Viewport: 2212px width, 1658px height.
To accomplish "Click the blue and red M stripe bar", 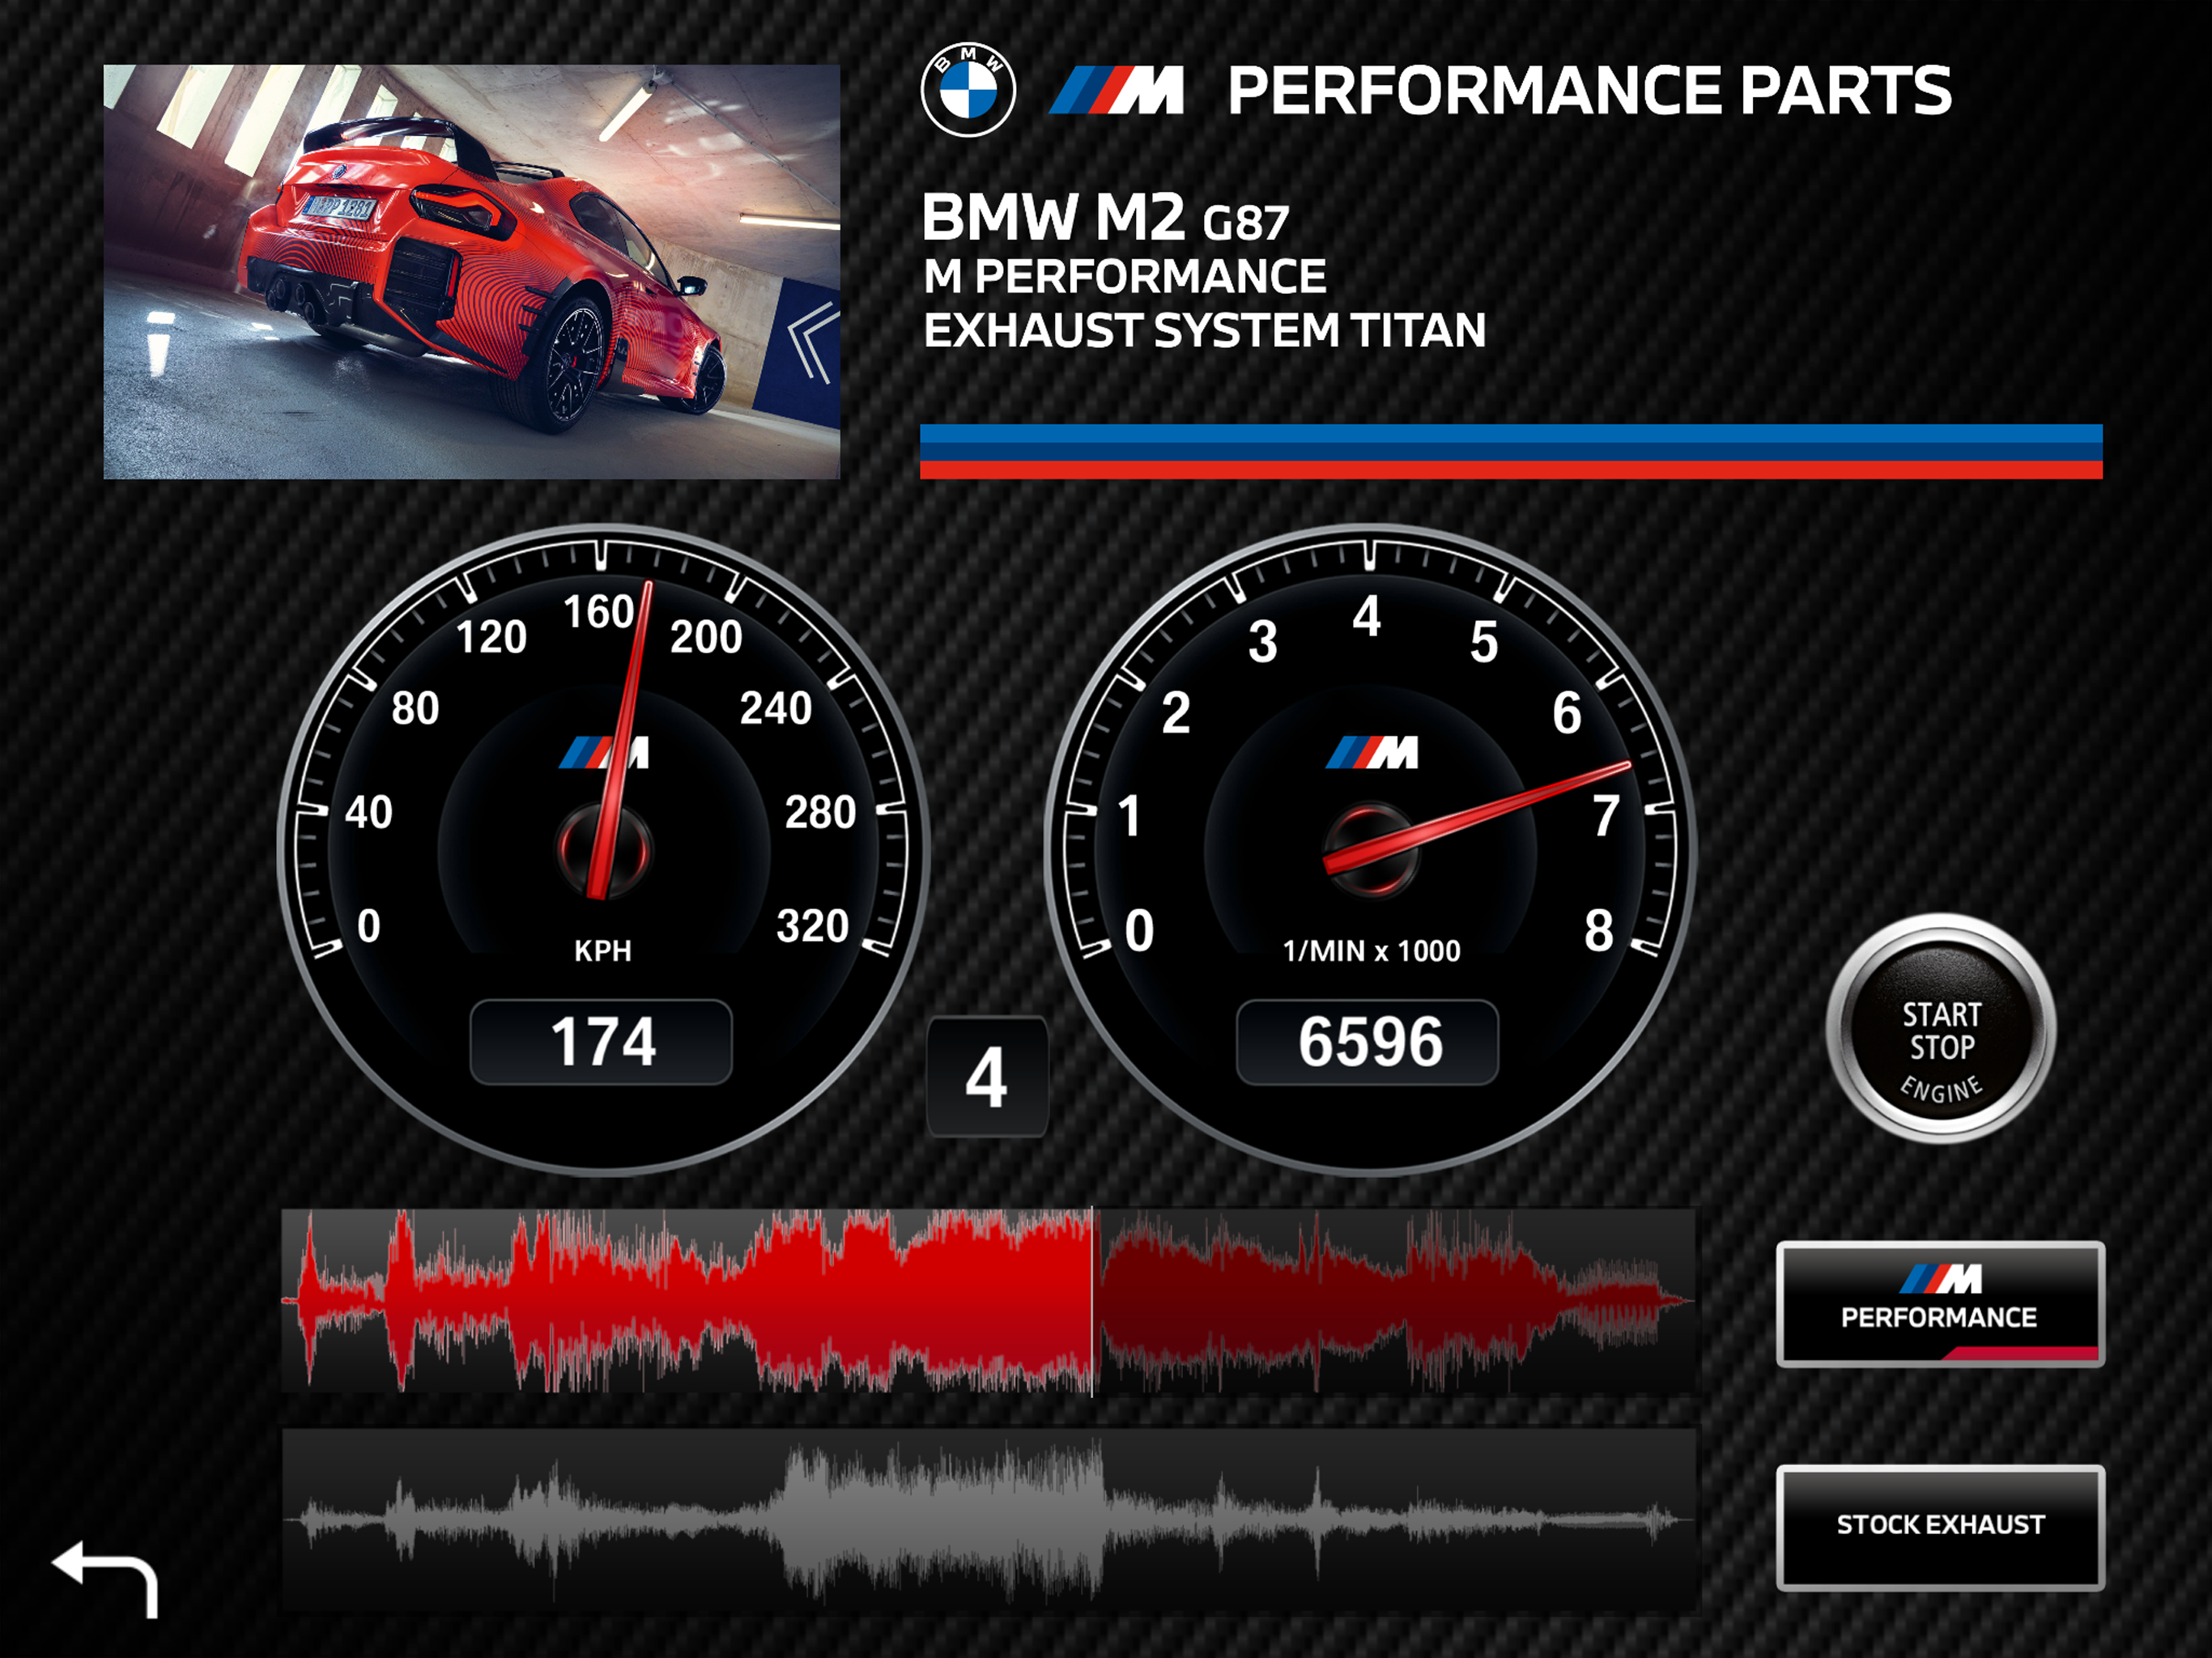I will click(x=1510, y=451).
